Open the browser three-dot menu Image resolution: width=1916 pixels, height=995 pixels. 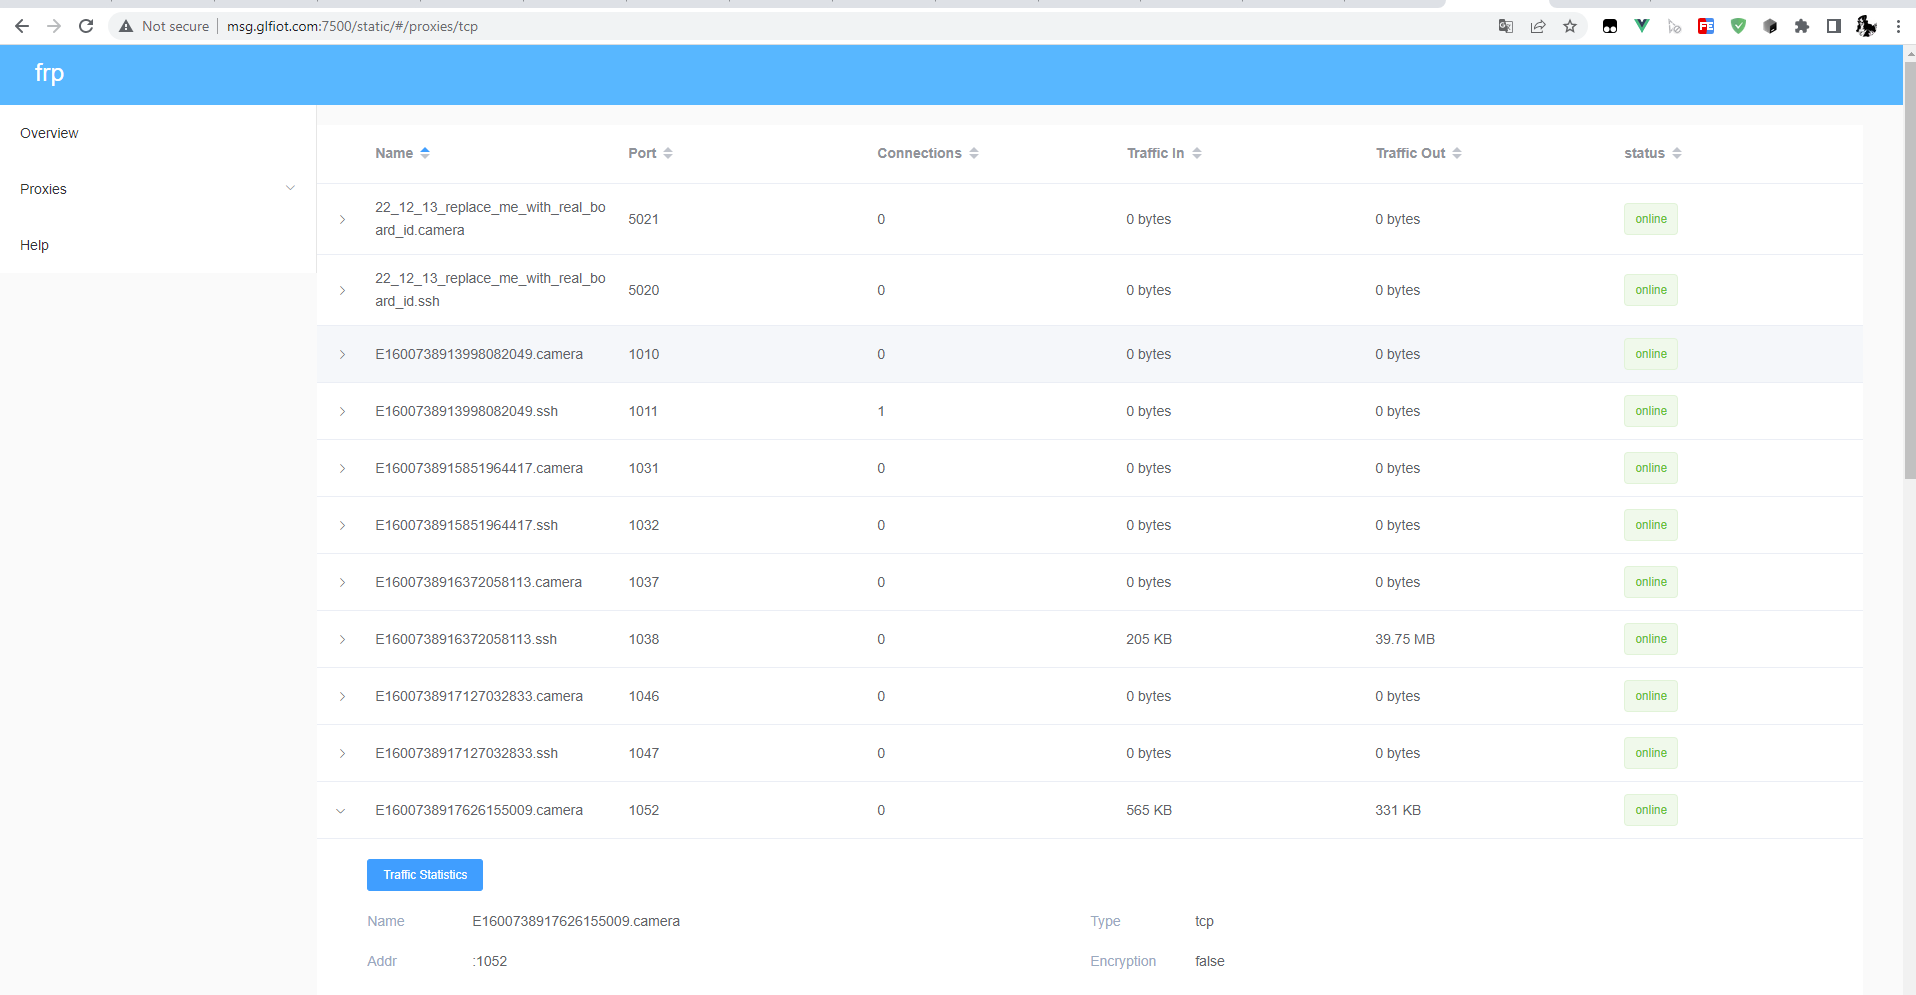point(1898,26)
